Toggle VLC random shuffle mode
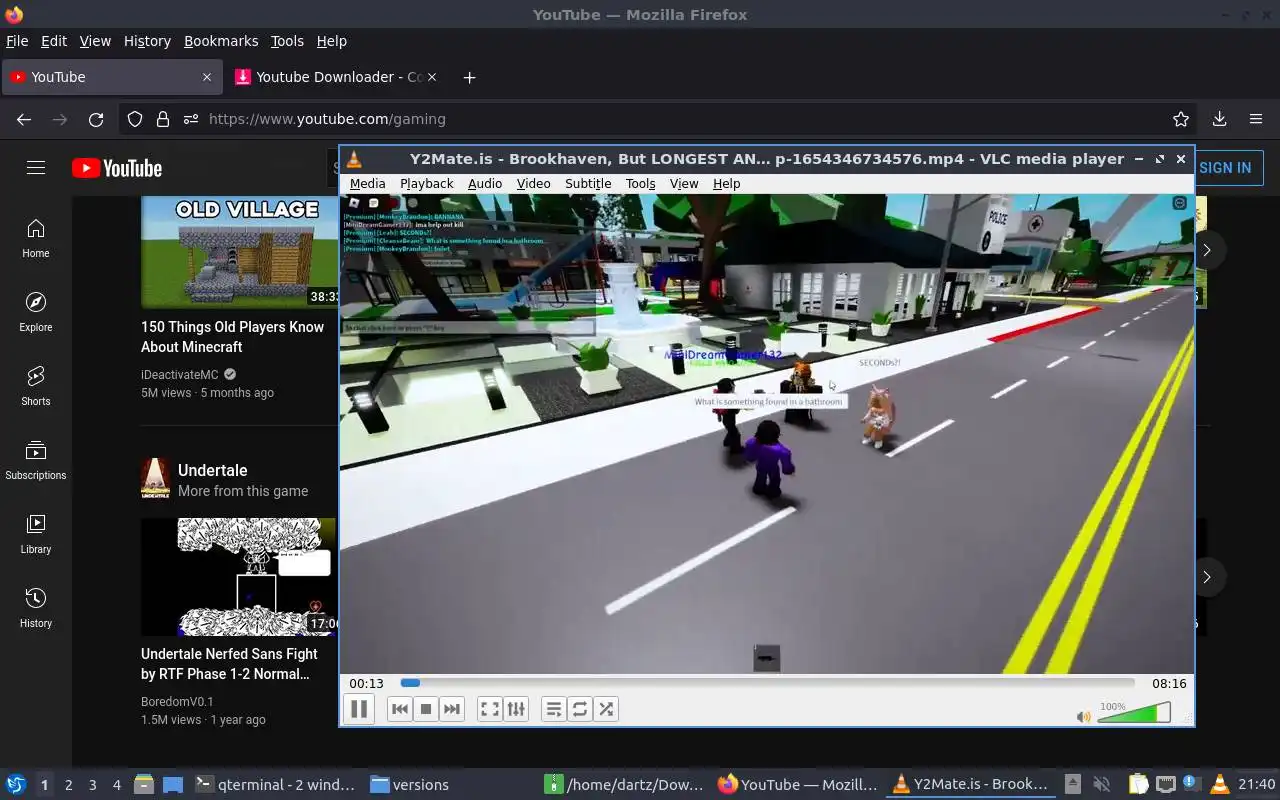Image resolution: width=1280 pixels, height=800 pixels. pos(606,709)
